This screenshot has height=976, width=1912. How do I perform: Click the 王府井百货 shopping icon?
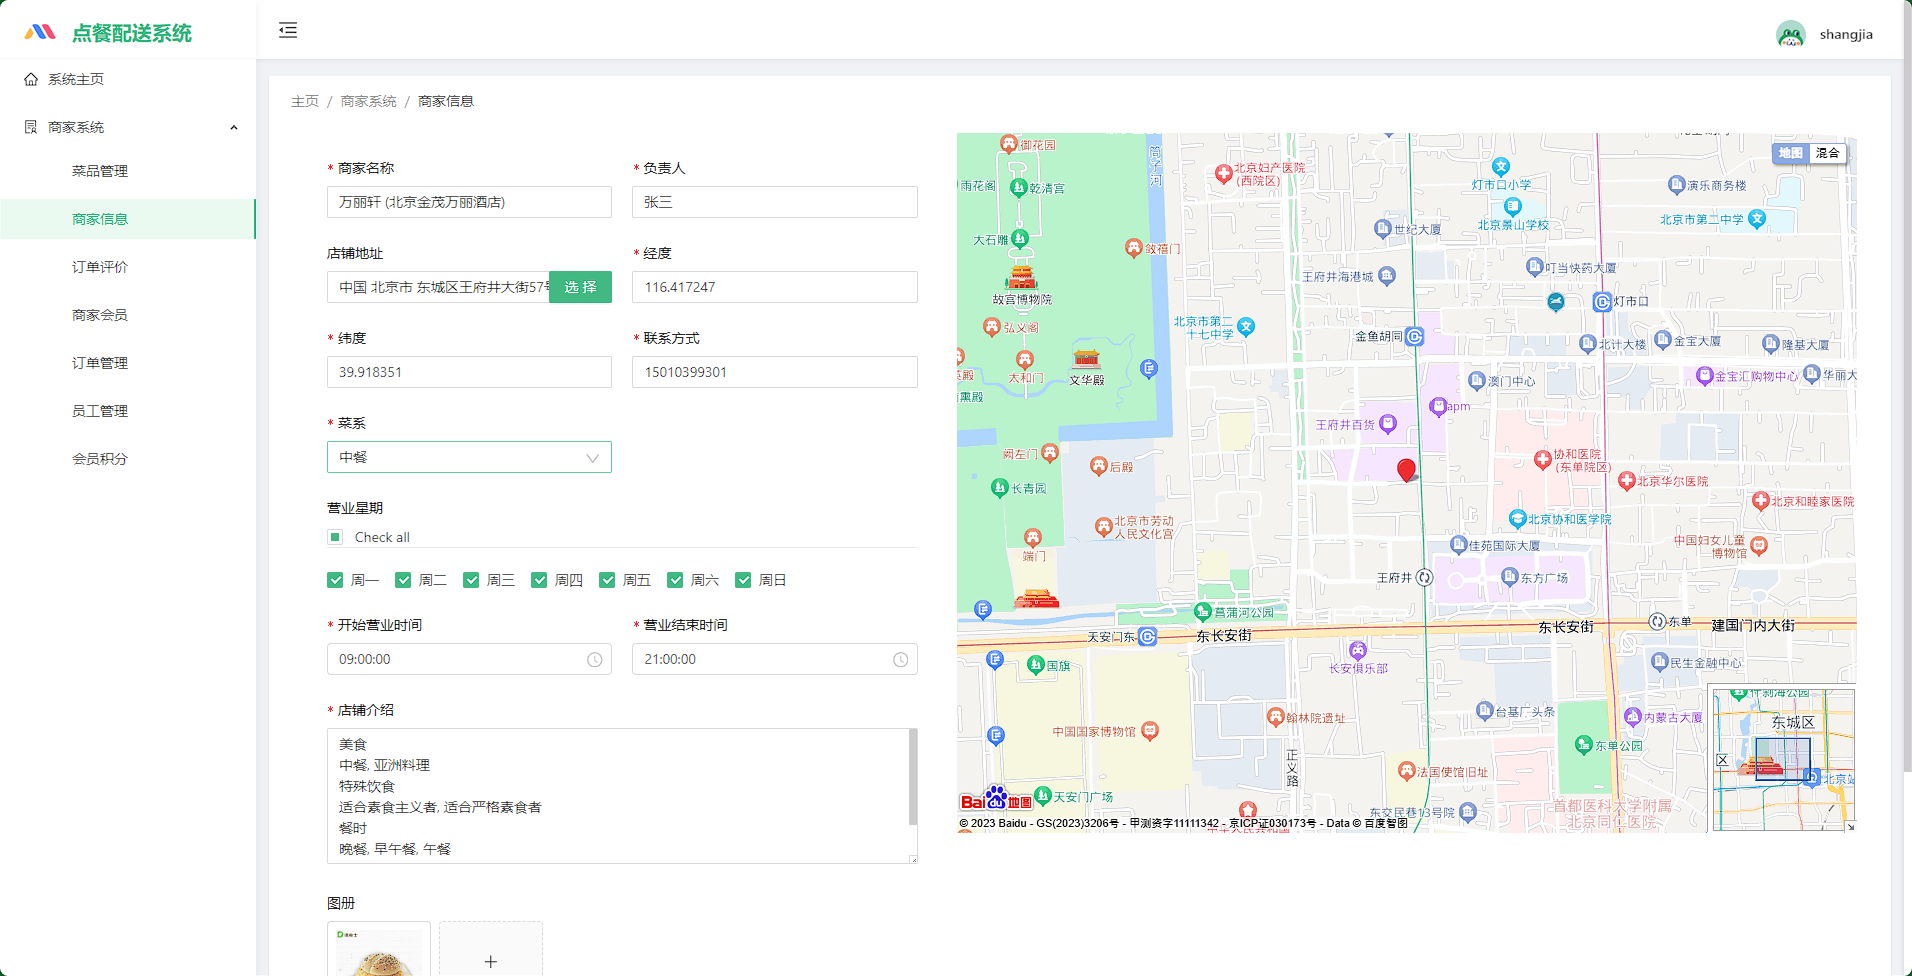coord(1388,424)
